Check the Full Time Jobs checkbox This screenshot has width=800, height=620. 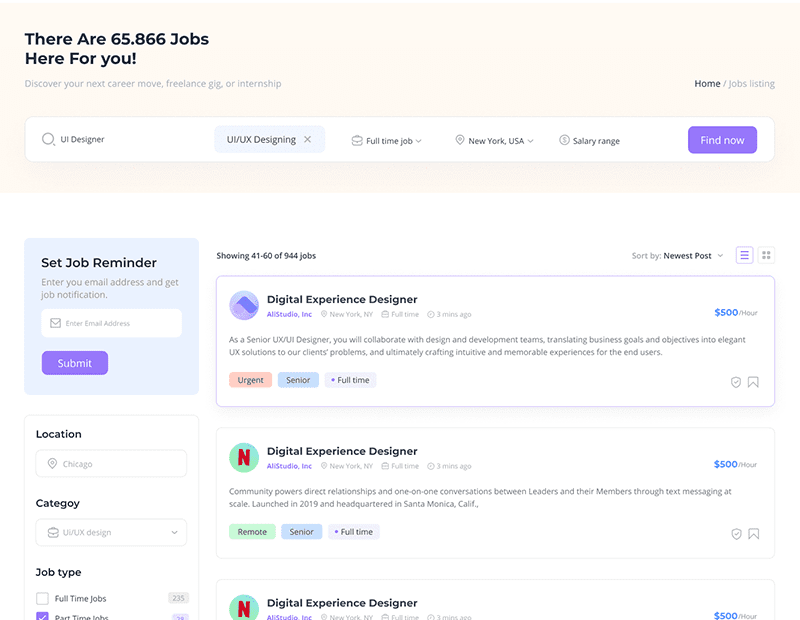42,599
